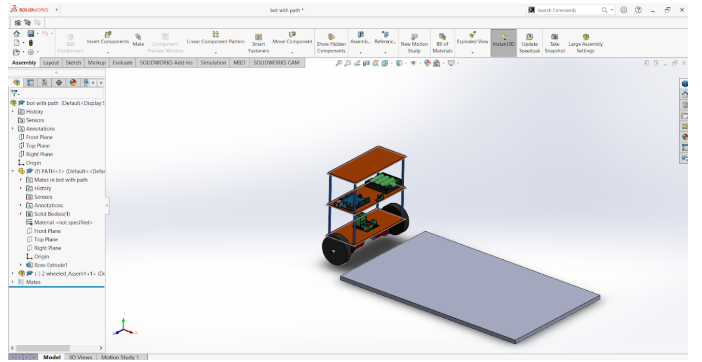Open the SOLIDWORKS Resources home icon in task pane

coord(685,94)
